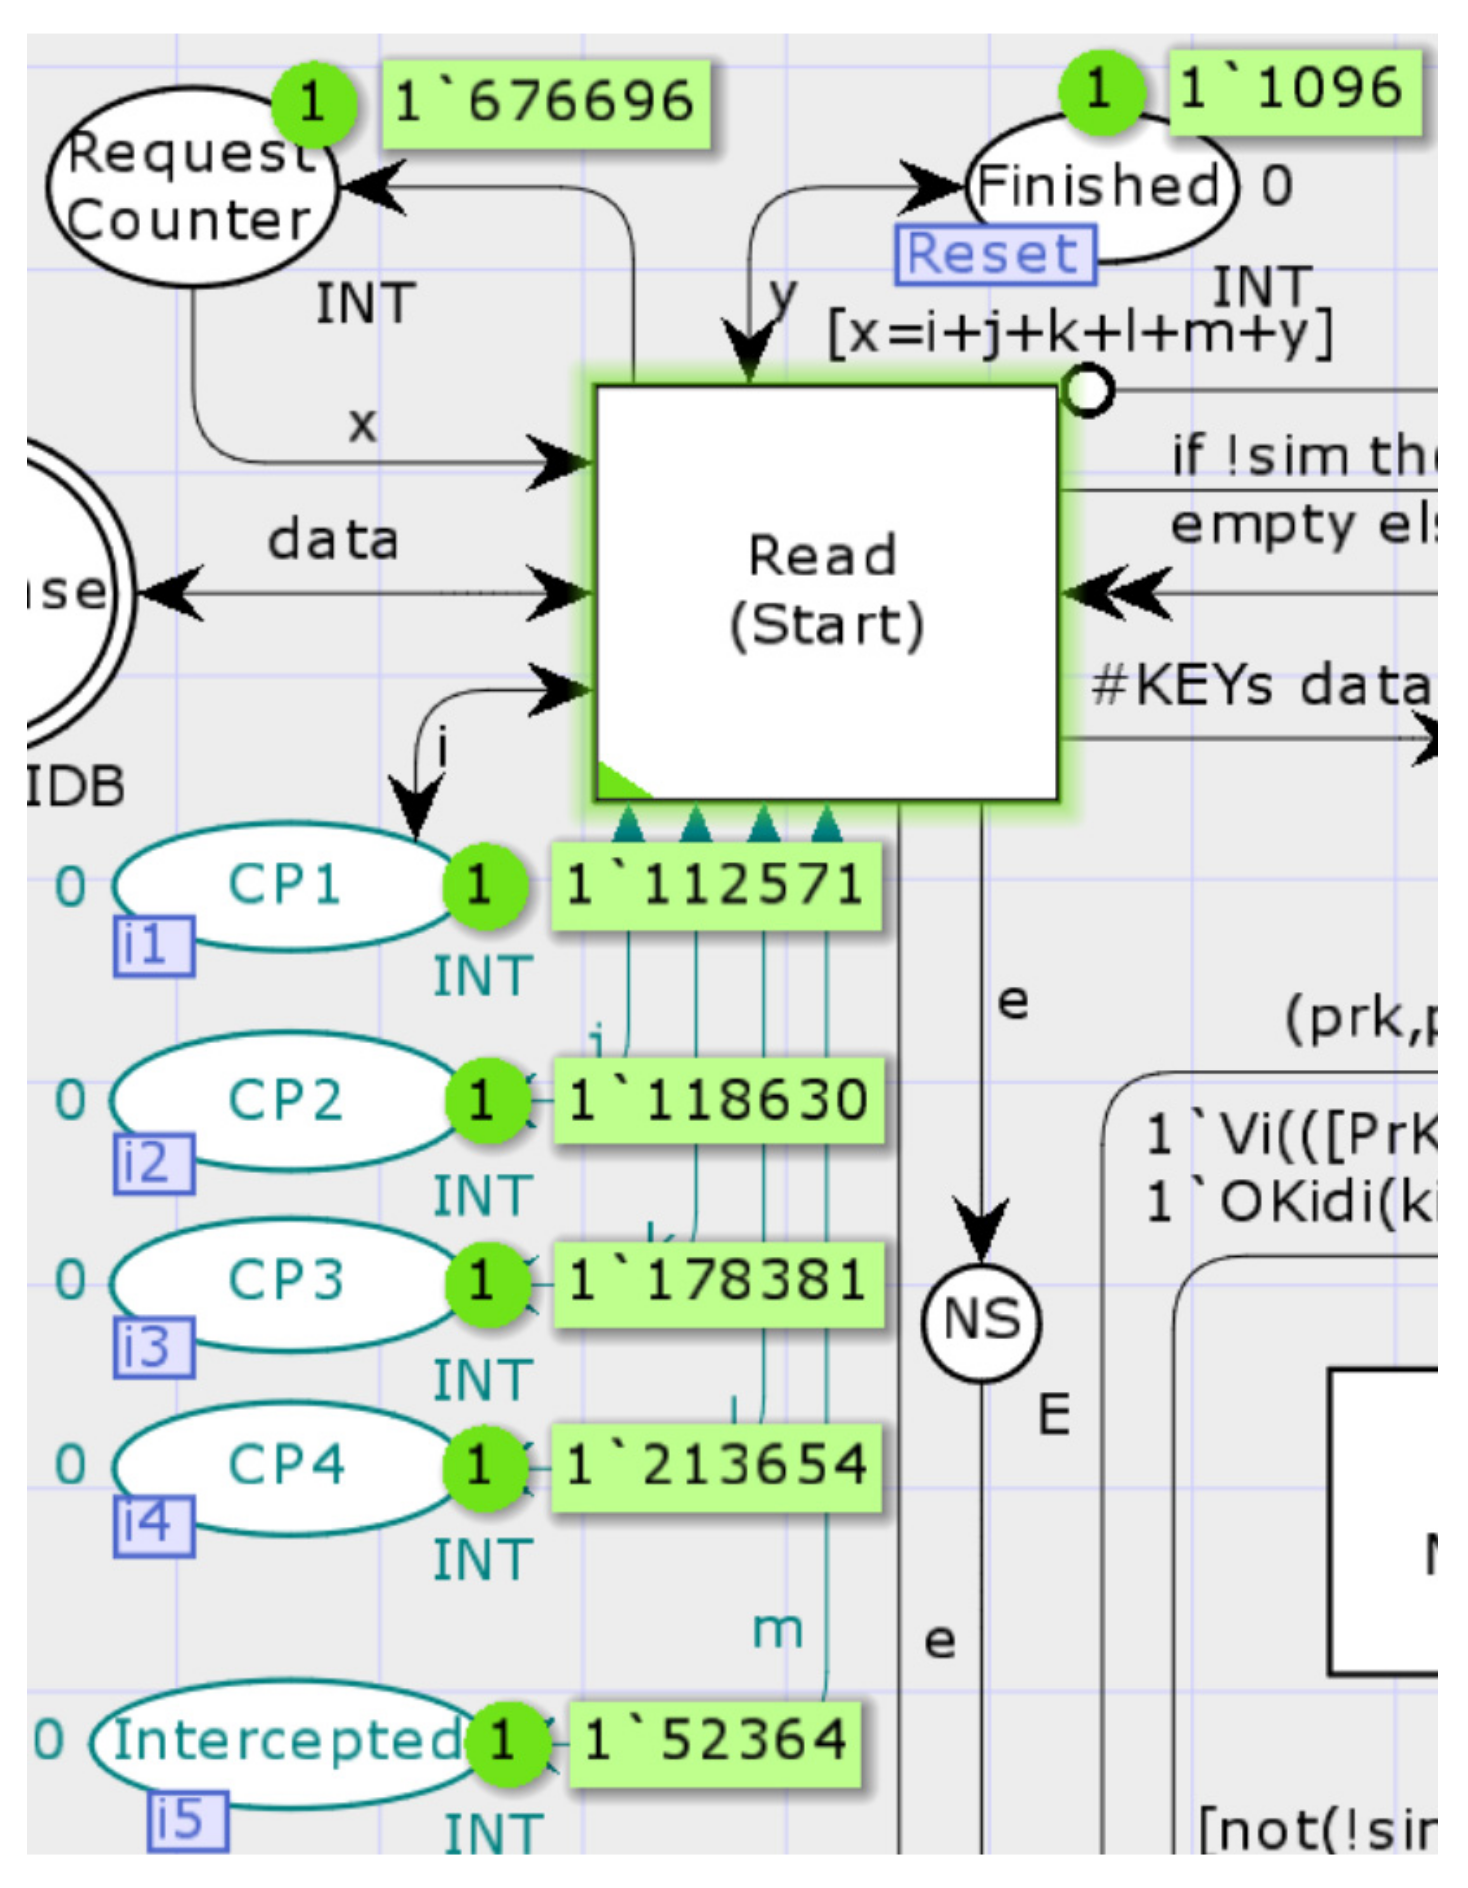Select the NS place circle
This screenshot has width=1468, height=1888.
coord(980,1320)
